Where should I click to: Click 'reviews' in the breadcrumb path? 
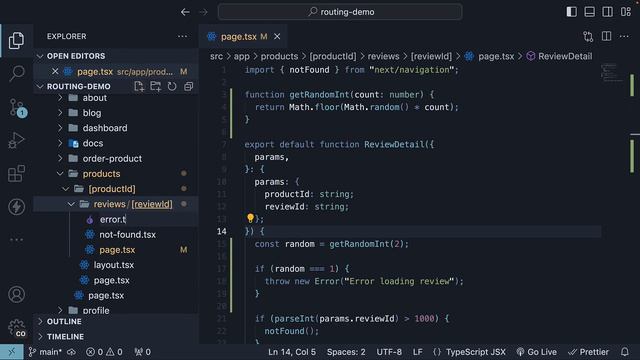(383, 56)
